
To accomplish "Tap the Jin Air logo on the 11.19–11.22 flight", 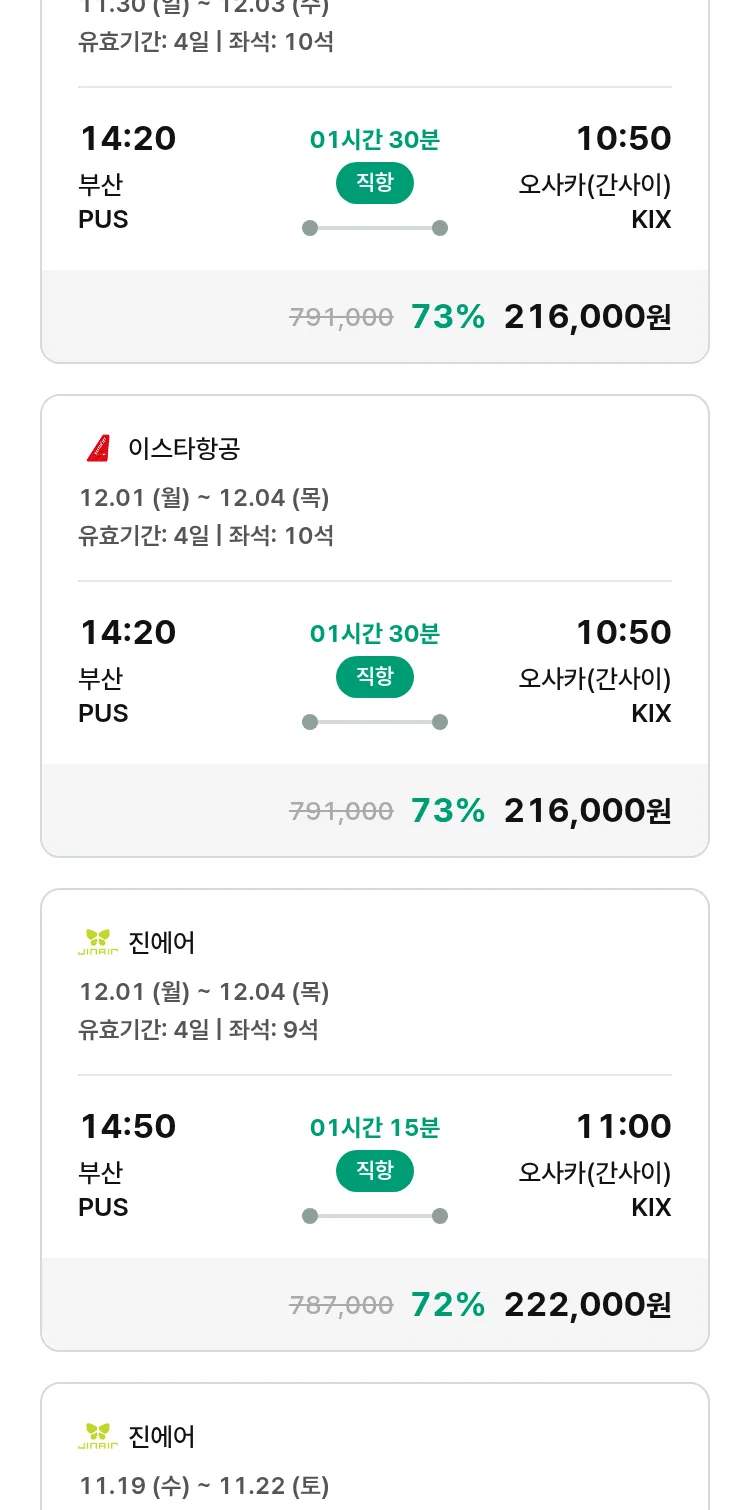I will (x=98, y=1436).
